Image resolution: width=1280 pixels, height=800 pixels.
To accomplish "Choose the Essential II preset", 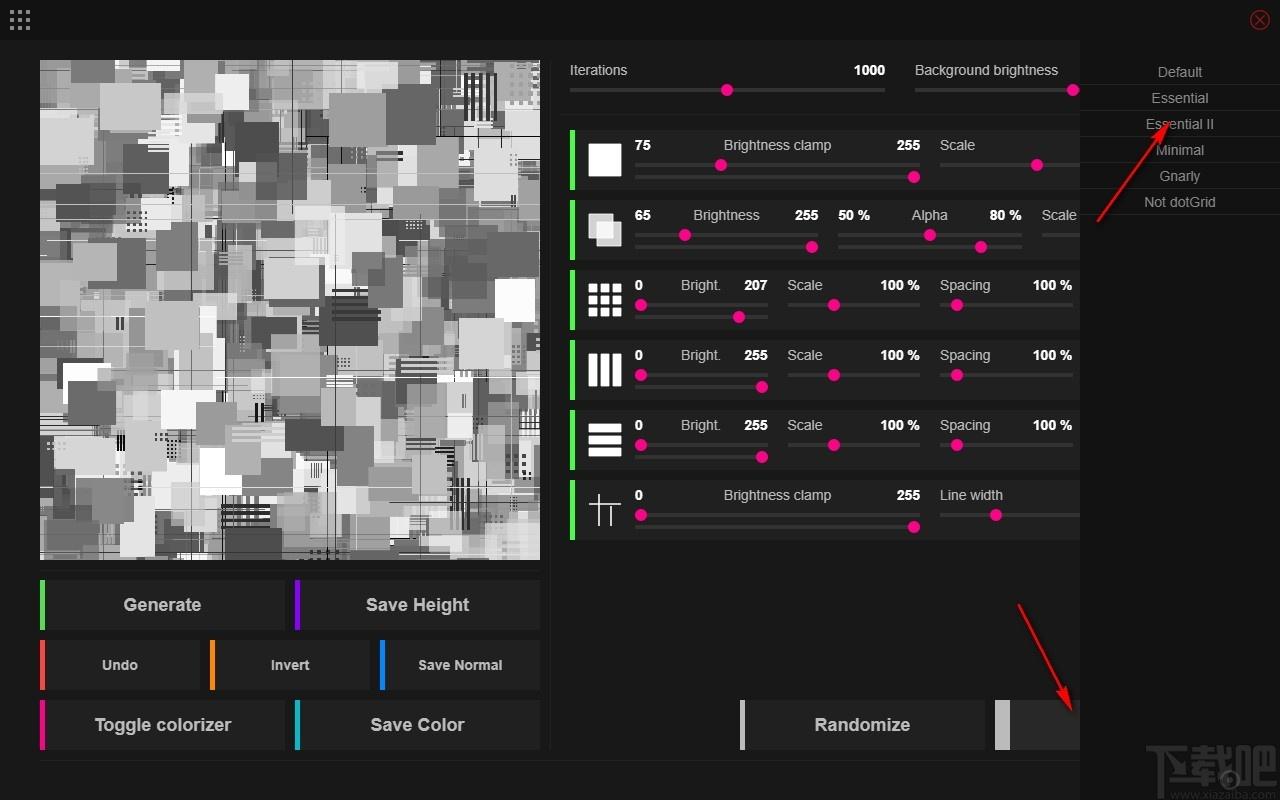I will point(1180,124).
